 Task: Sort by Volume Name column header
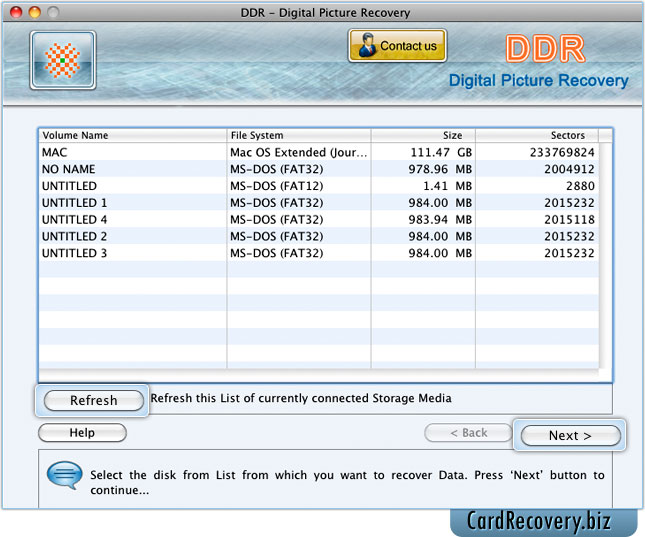tap(132, 135)
